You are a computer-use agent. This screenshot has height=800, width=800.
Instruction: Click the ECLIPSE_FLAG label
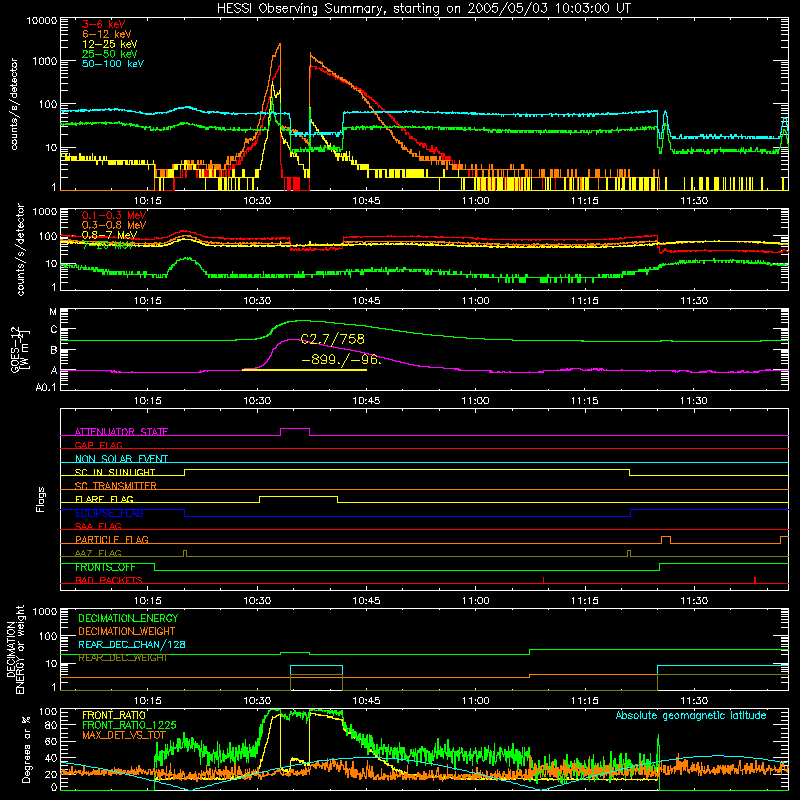(109, 513)
